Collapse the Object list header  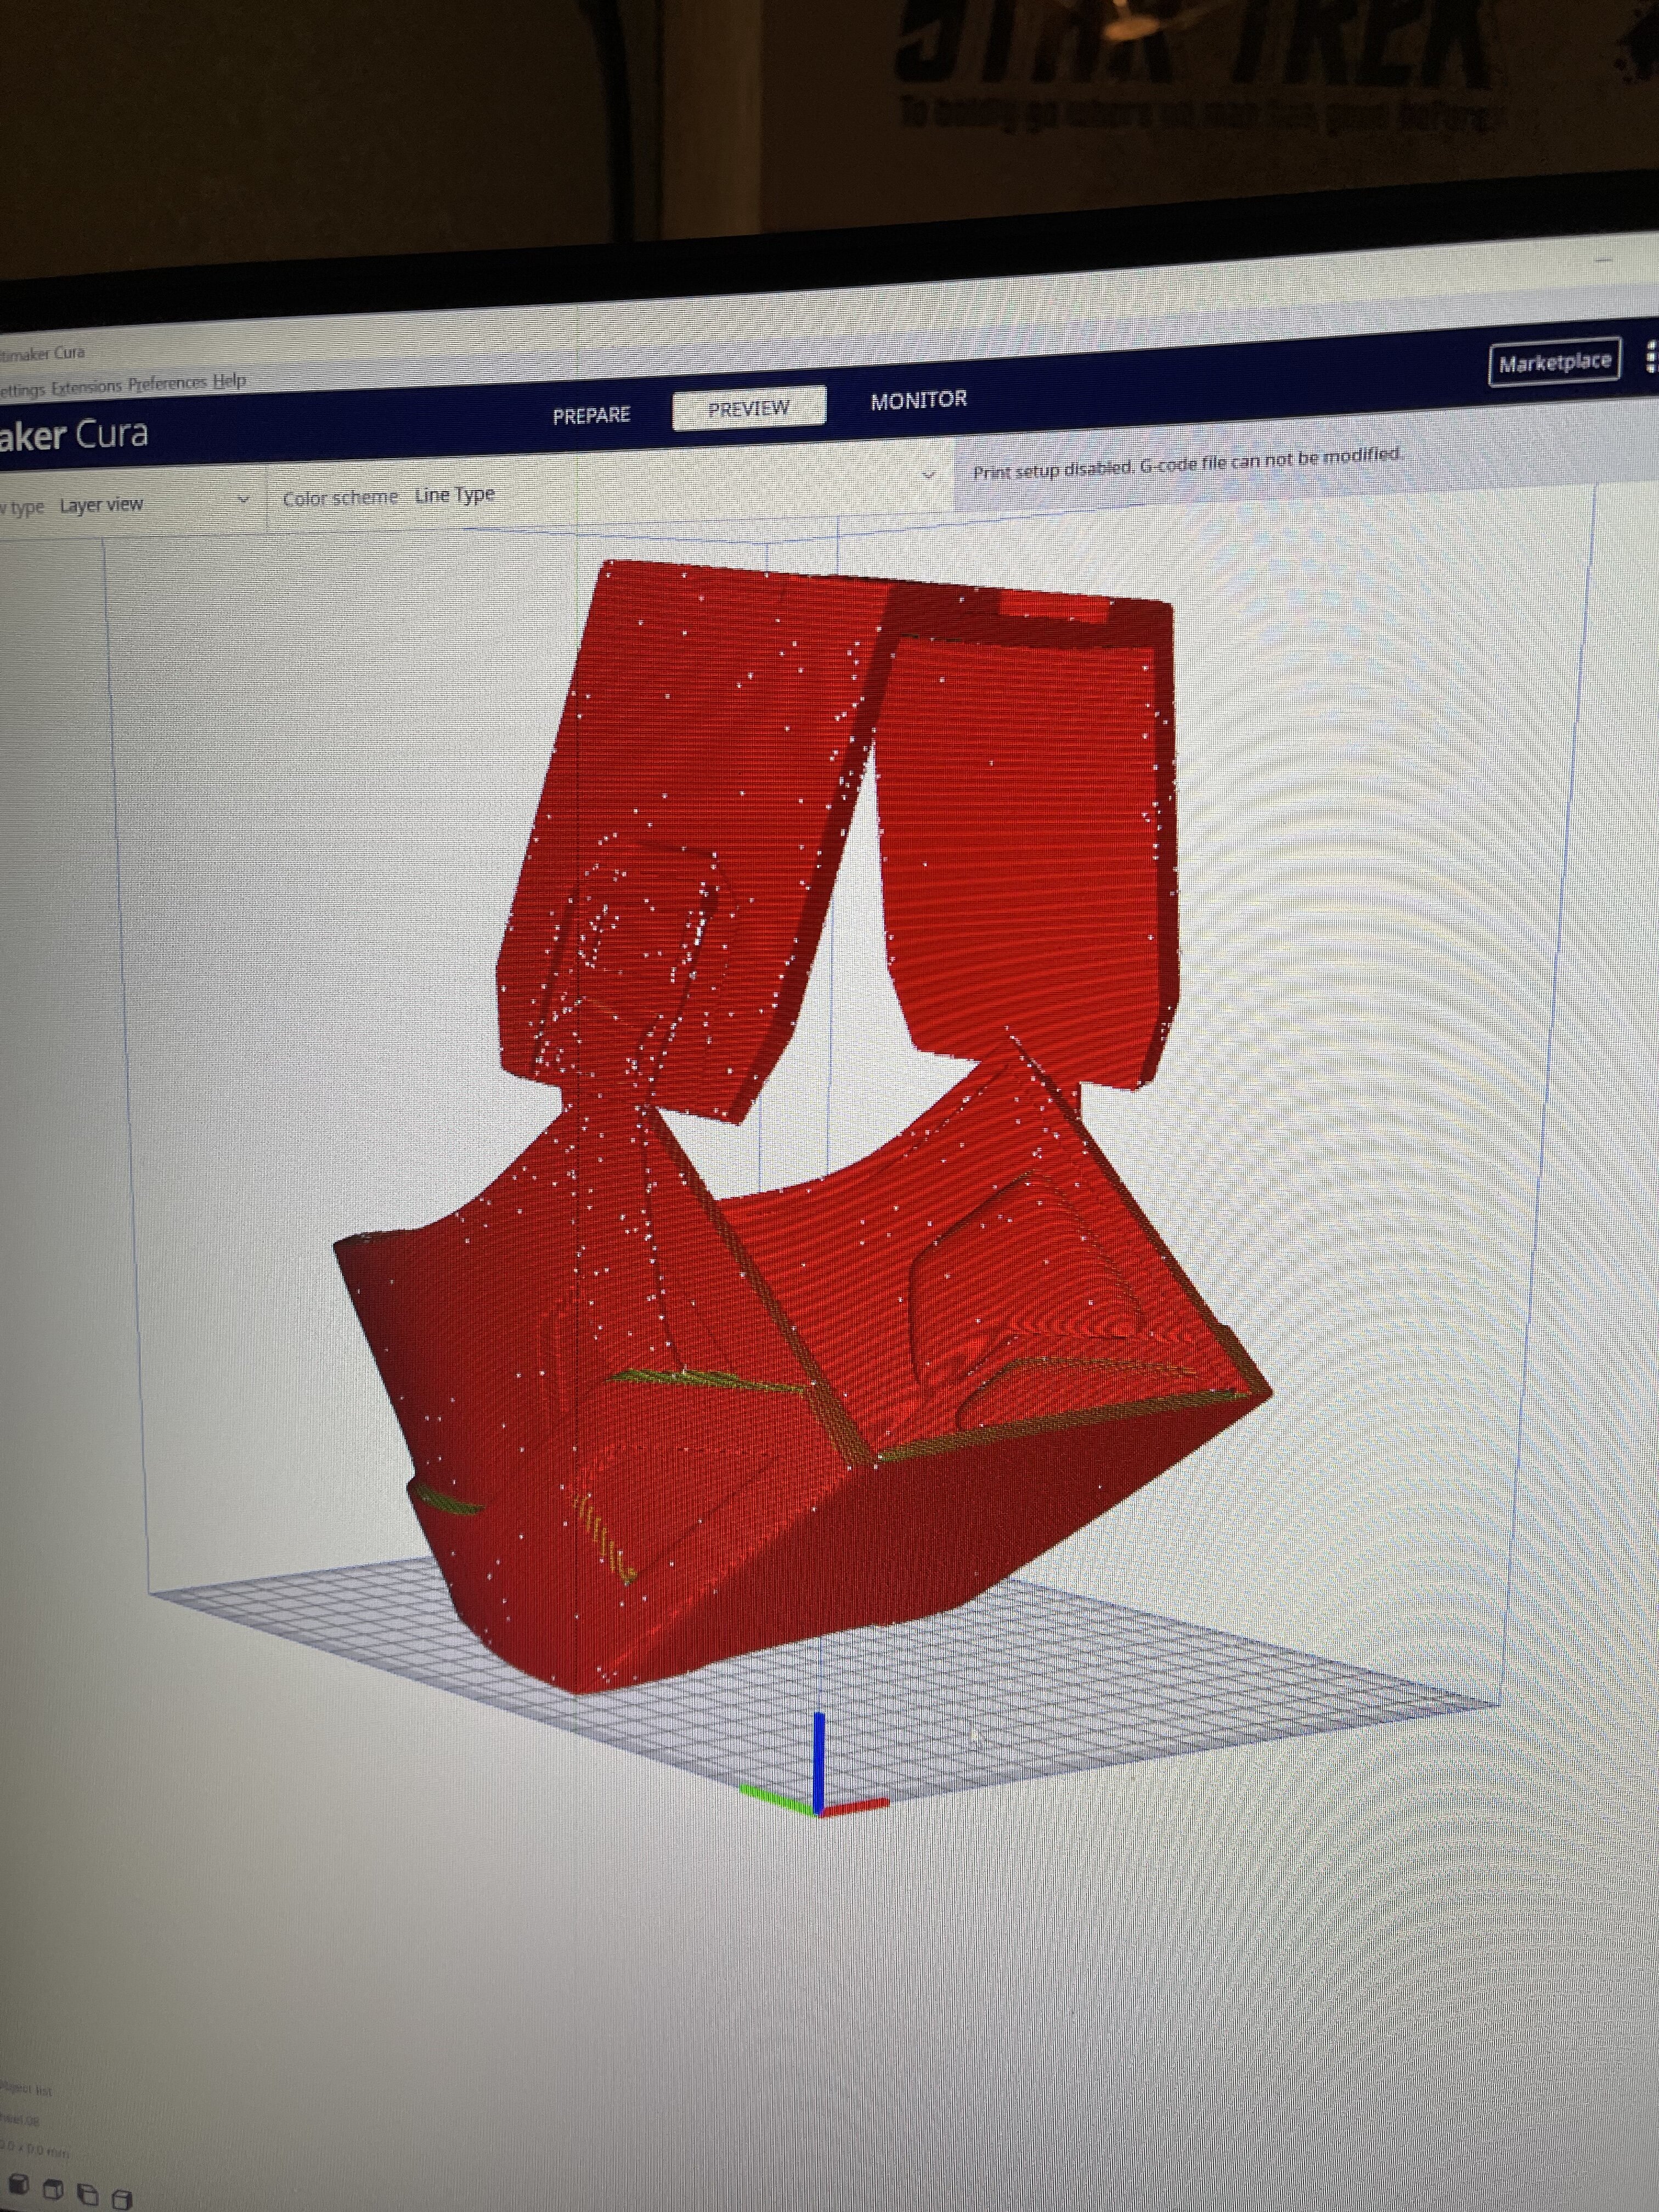[x=25, y=2089]
